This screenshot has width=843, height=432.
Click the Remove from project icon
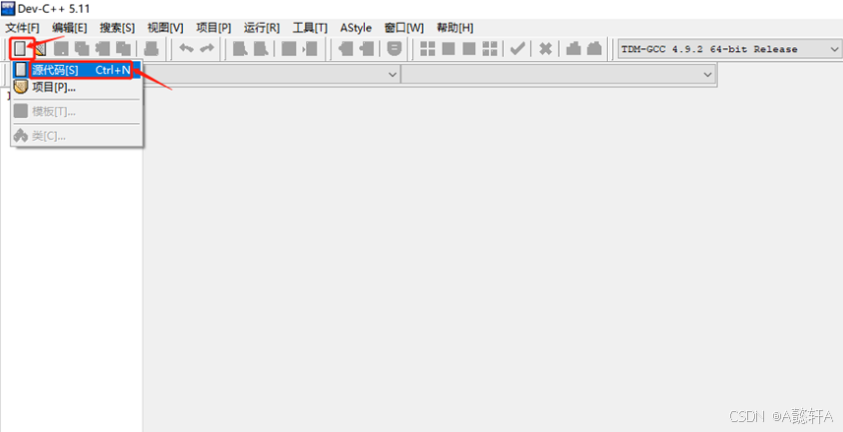tap(367, 49)
